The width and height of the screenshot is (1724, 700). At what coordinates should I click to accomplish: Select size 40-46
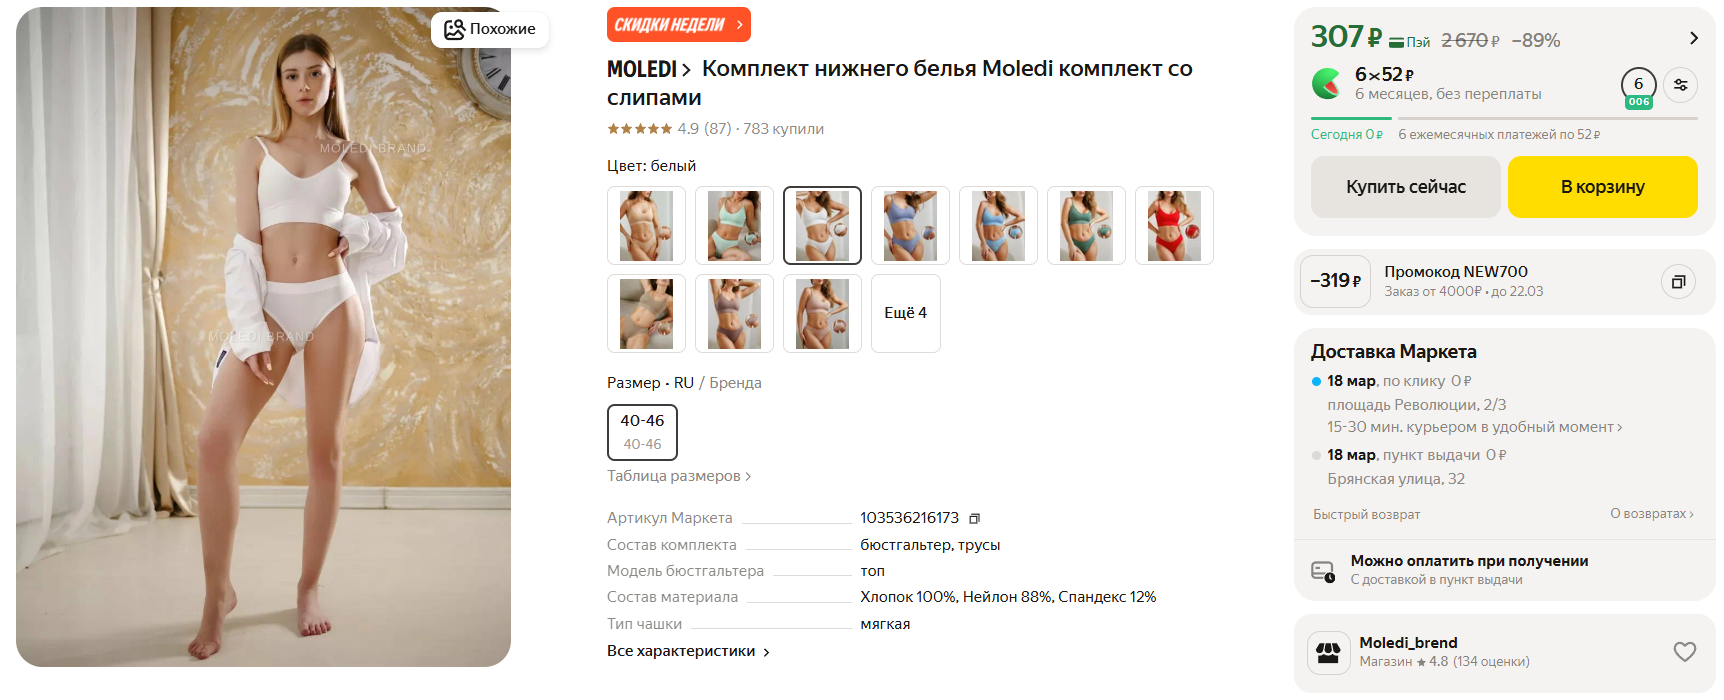642,432
